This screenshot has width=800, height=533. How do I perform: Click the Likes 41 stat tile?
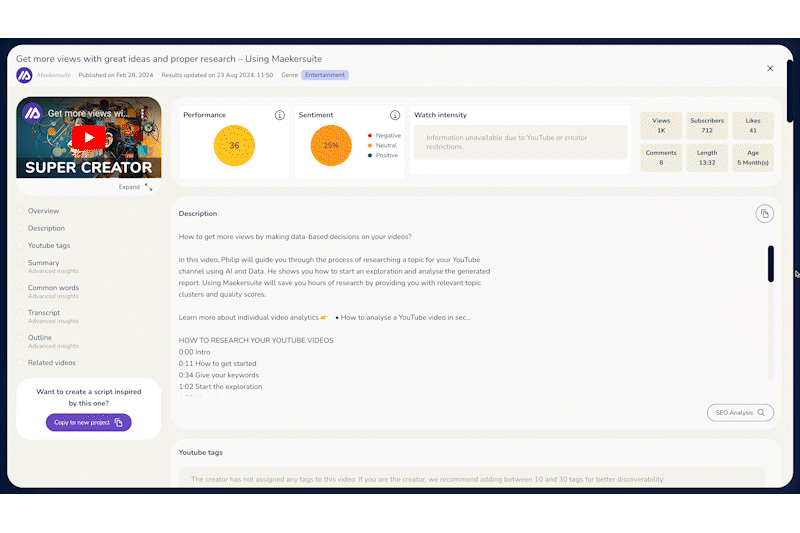tap(753, 125)
